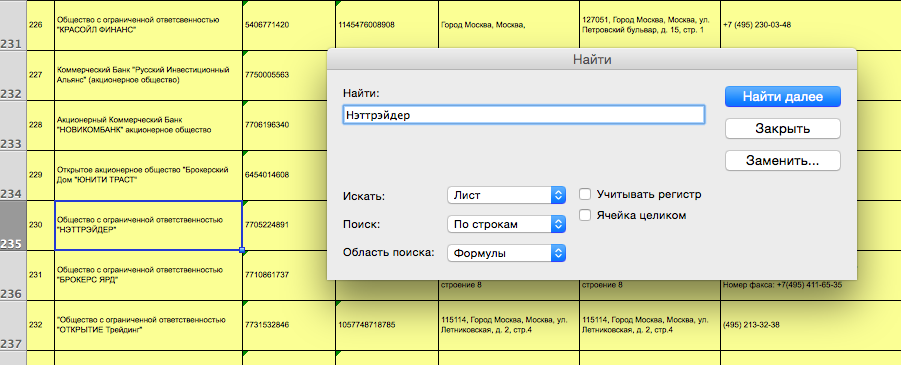Select cell with number 5406771420
Viewport: 901px width, 365px height.
coord(289,25)
